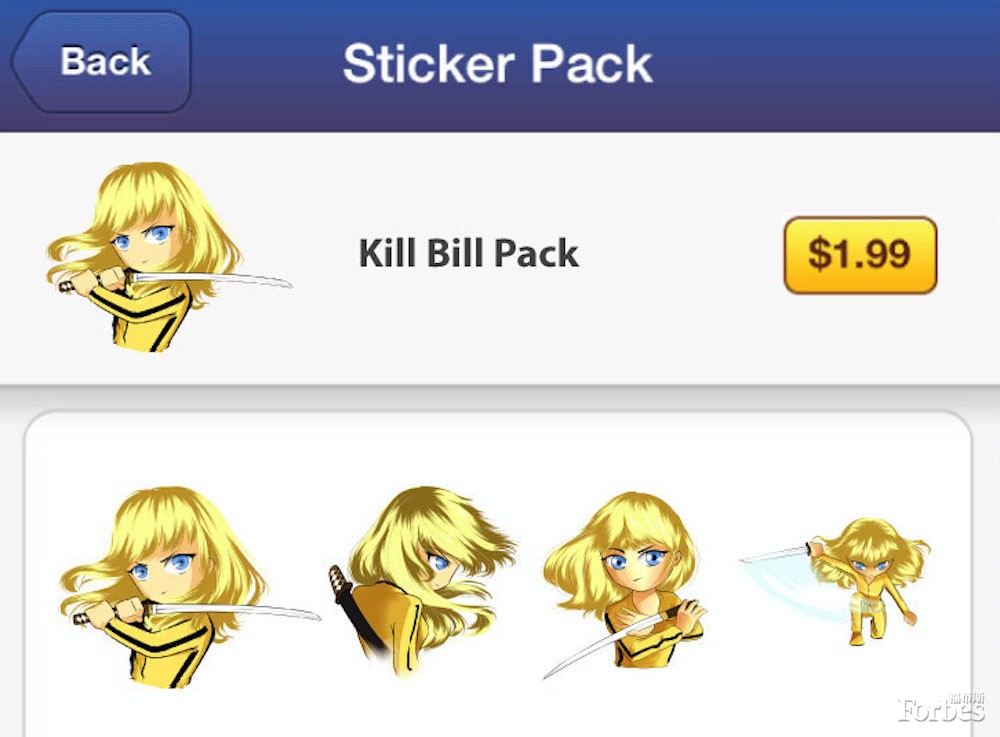Choose the back-turned sticker with sheathed sword
This screenshot has width=1000, height=737.
(x=422, y=581)
